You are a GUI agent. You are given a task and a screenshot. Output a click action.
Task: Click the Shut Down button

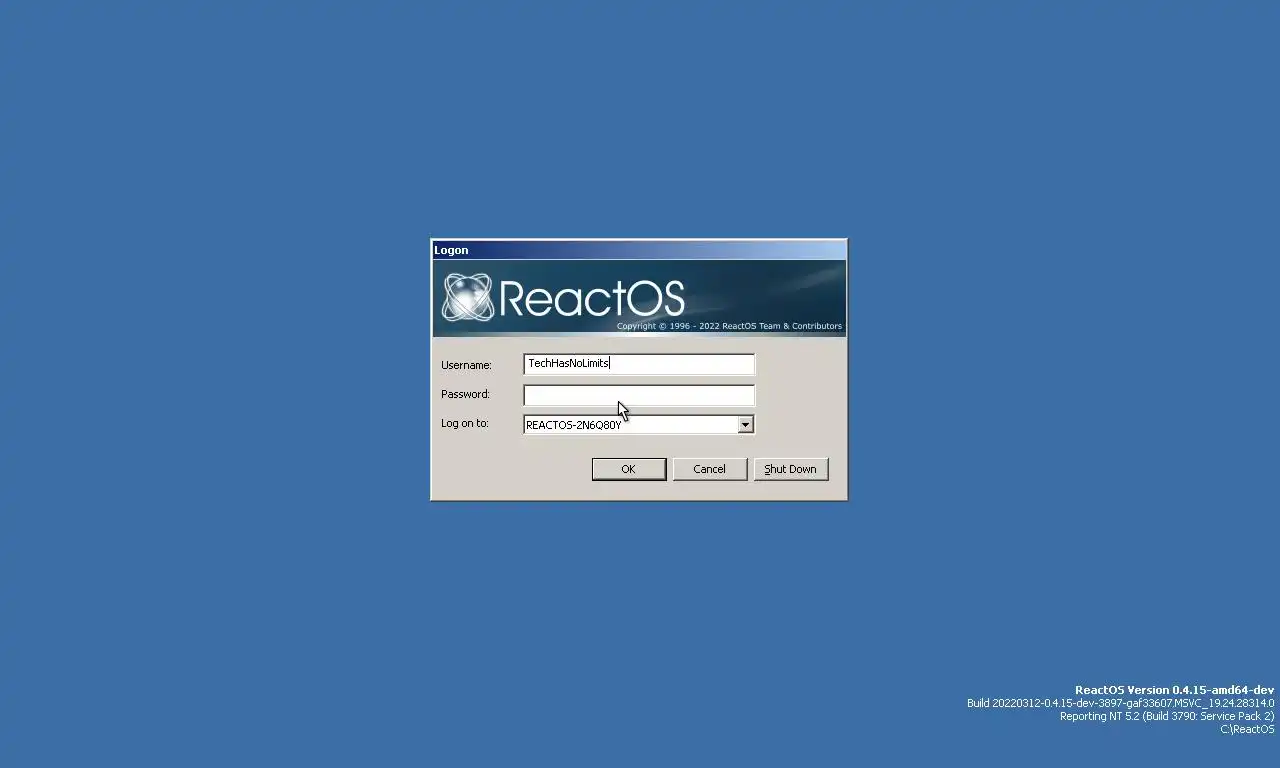[x=791, y=469]
